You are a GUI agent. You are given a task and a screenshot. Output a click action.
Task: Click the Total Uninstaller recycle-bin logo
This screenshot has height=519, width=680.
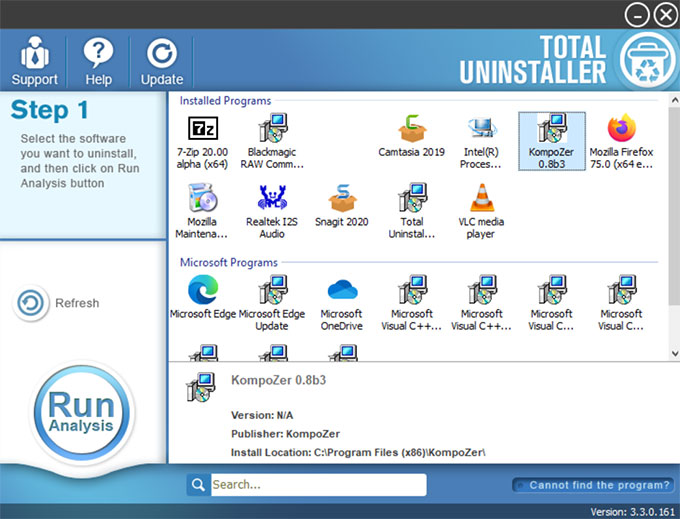click(647, 61)
